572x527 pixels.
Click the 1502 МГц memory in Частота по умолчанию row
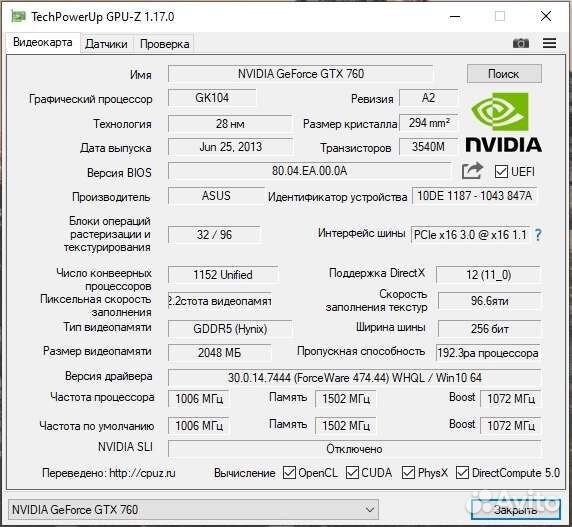(345, 426)
